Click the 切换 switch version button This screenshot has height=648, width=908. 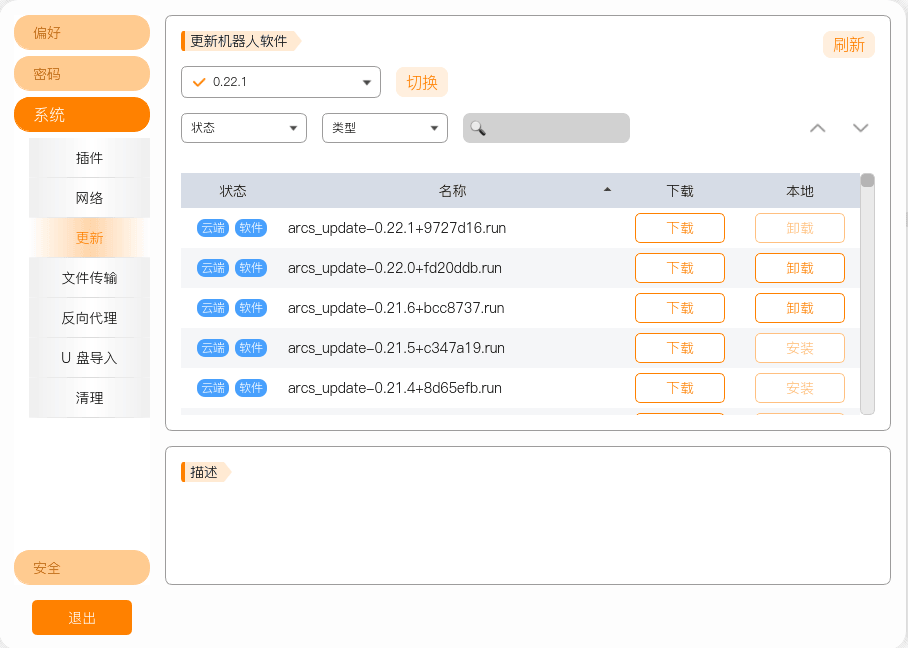click(x=422, y=82)
